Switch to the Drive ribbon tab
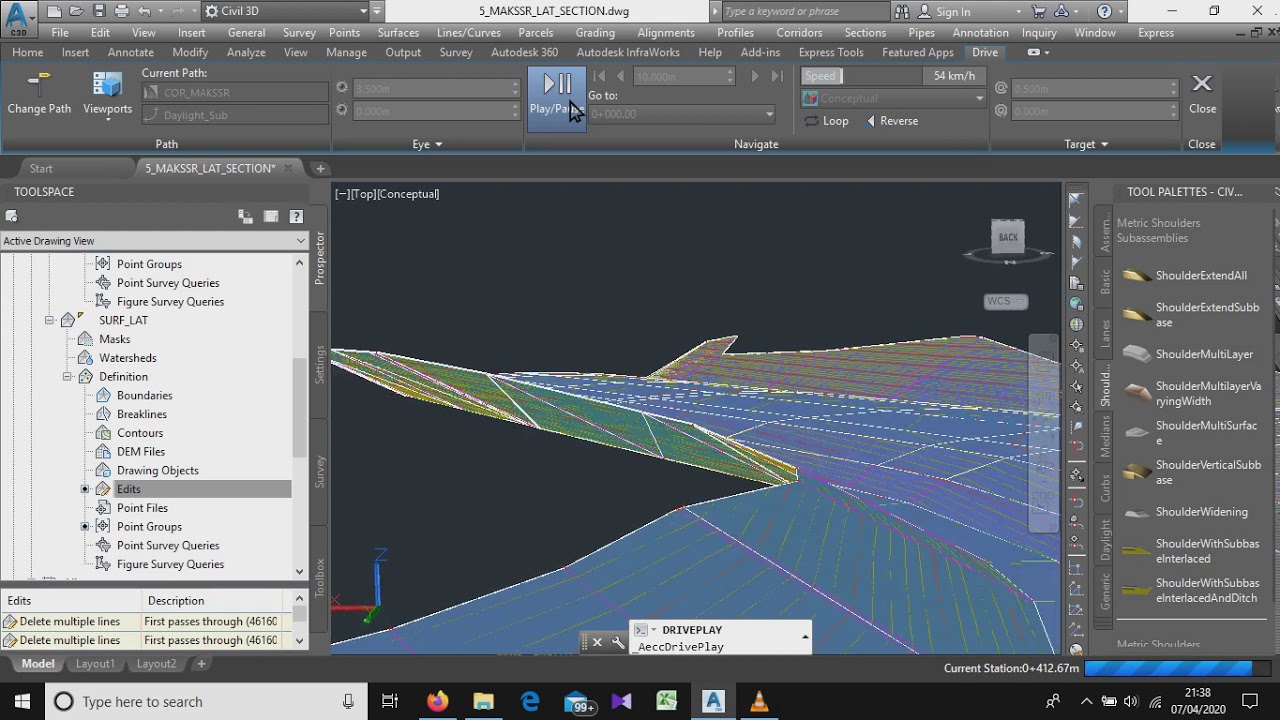This screenshot has height=720, width=1280. click(x=985, y=52)
